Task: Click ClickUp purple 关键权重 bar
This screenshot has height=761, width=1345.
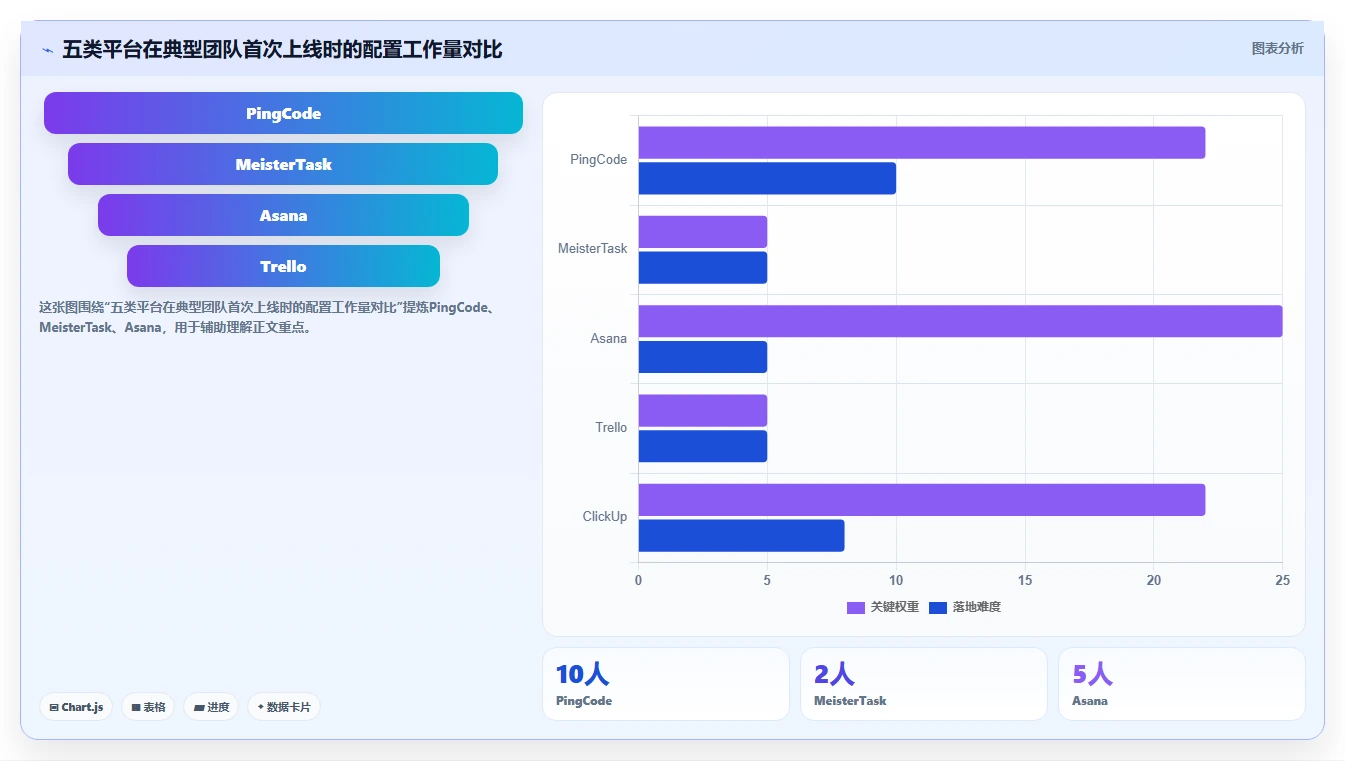Action: coord(922,499)
